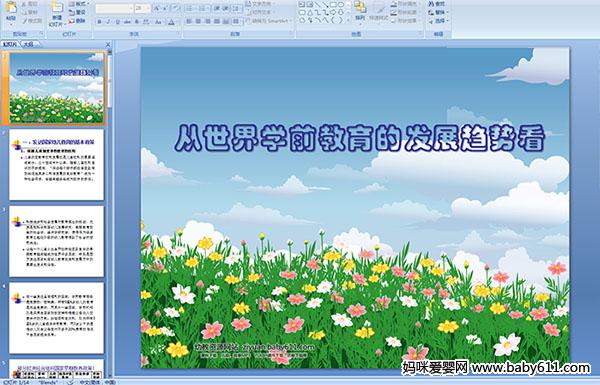Click the slide title text on main slide
Image resolution: width=600 pixels, height=385 pixels.
[360, 138]
